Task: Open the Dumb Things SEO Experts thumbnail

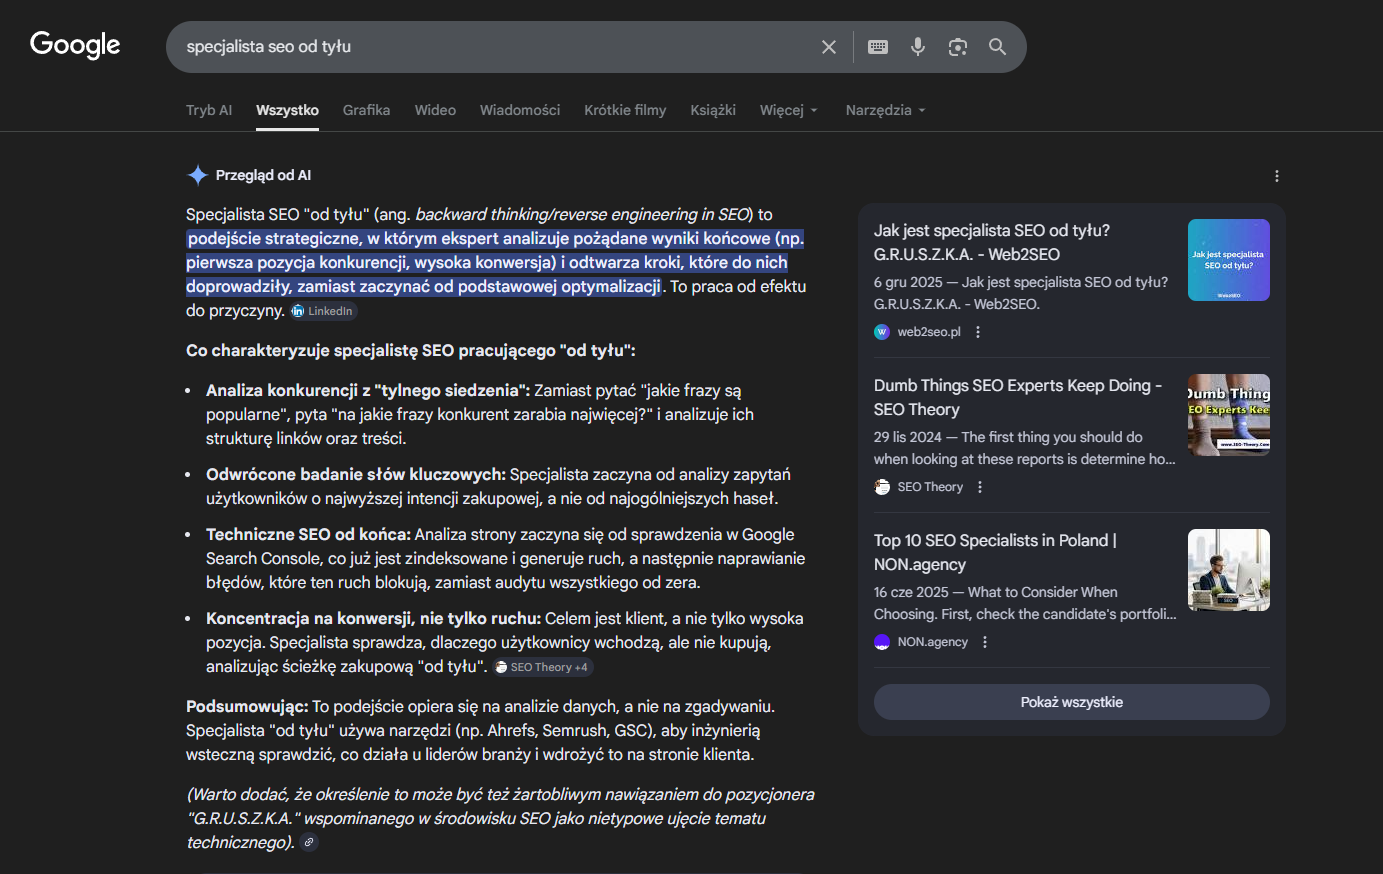Action: 1228,414
